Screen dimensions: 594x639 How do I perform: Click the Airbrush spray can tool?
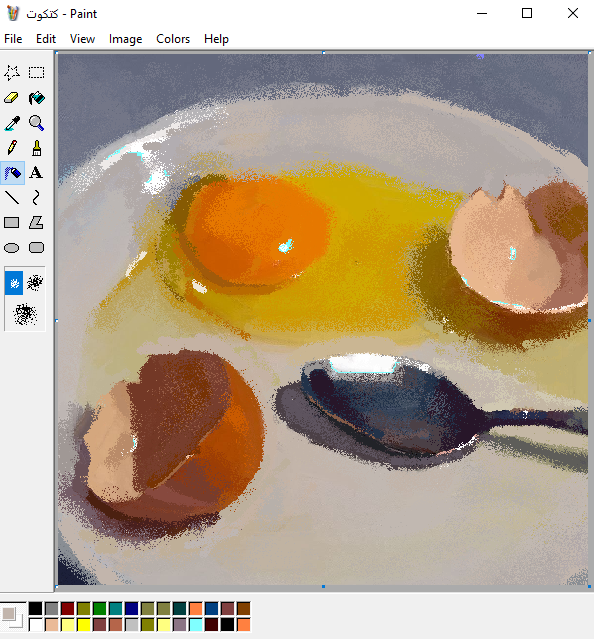pos(12,173)
